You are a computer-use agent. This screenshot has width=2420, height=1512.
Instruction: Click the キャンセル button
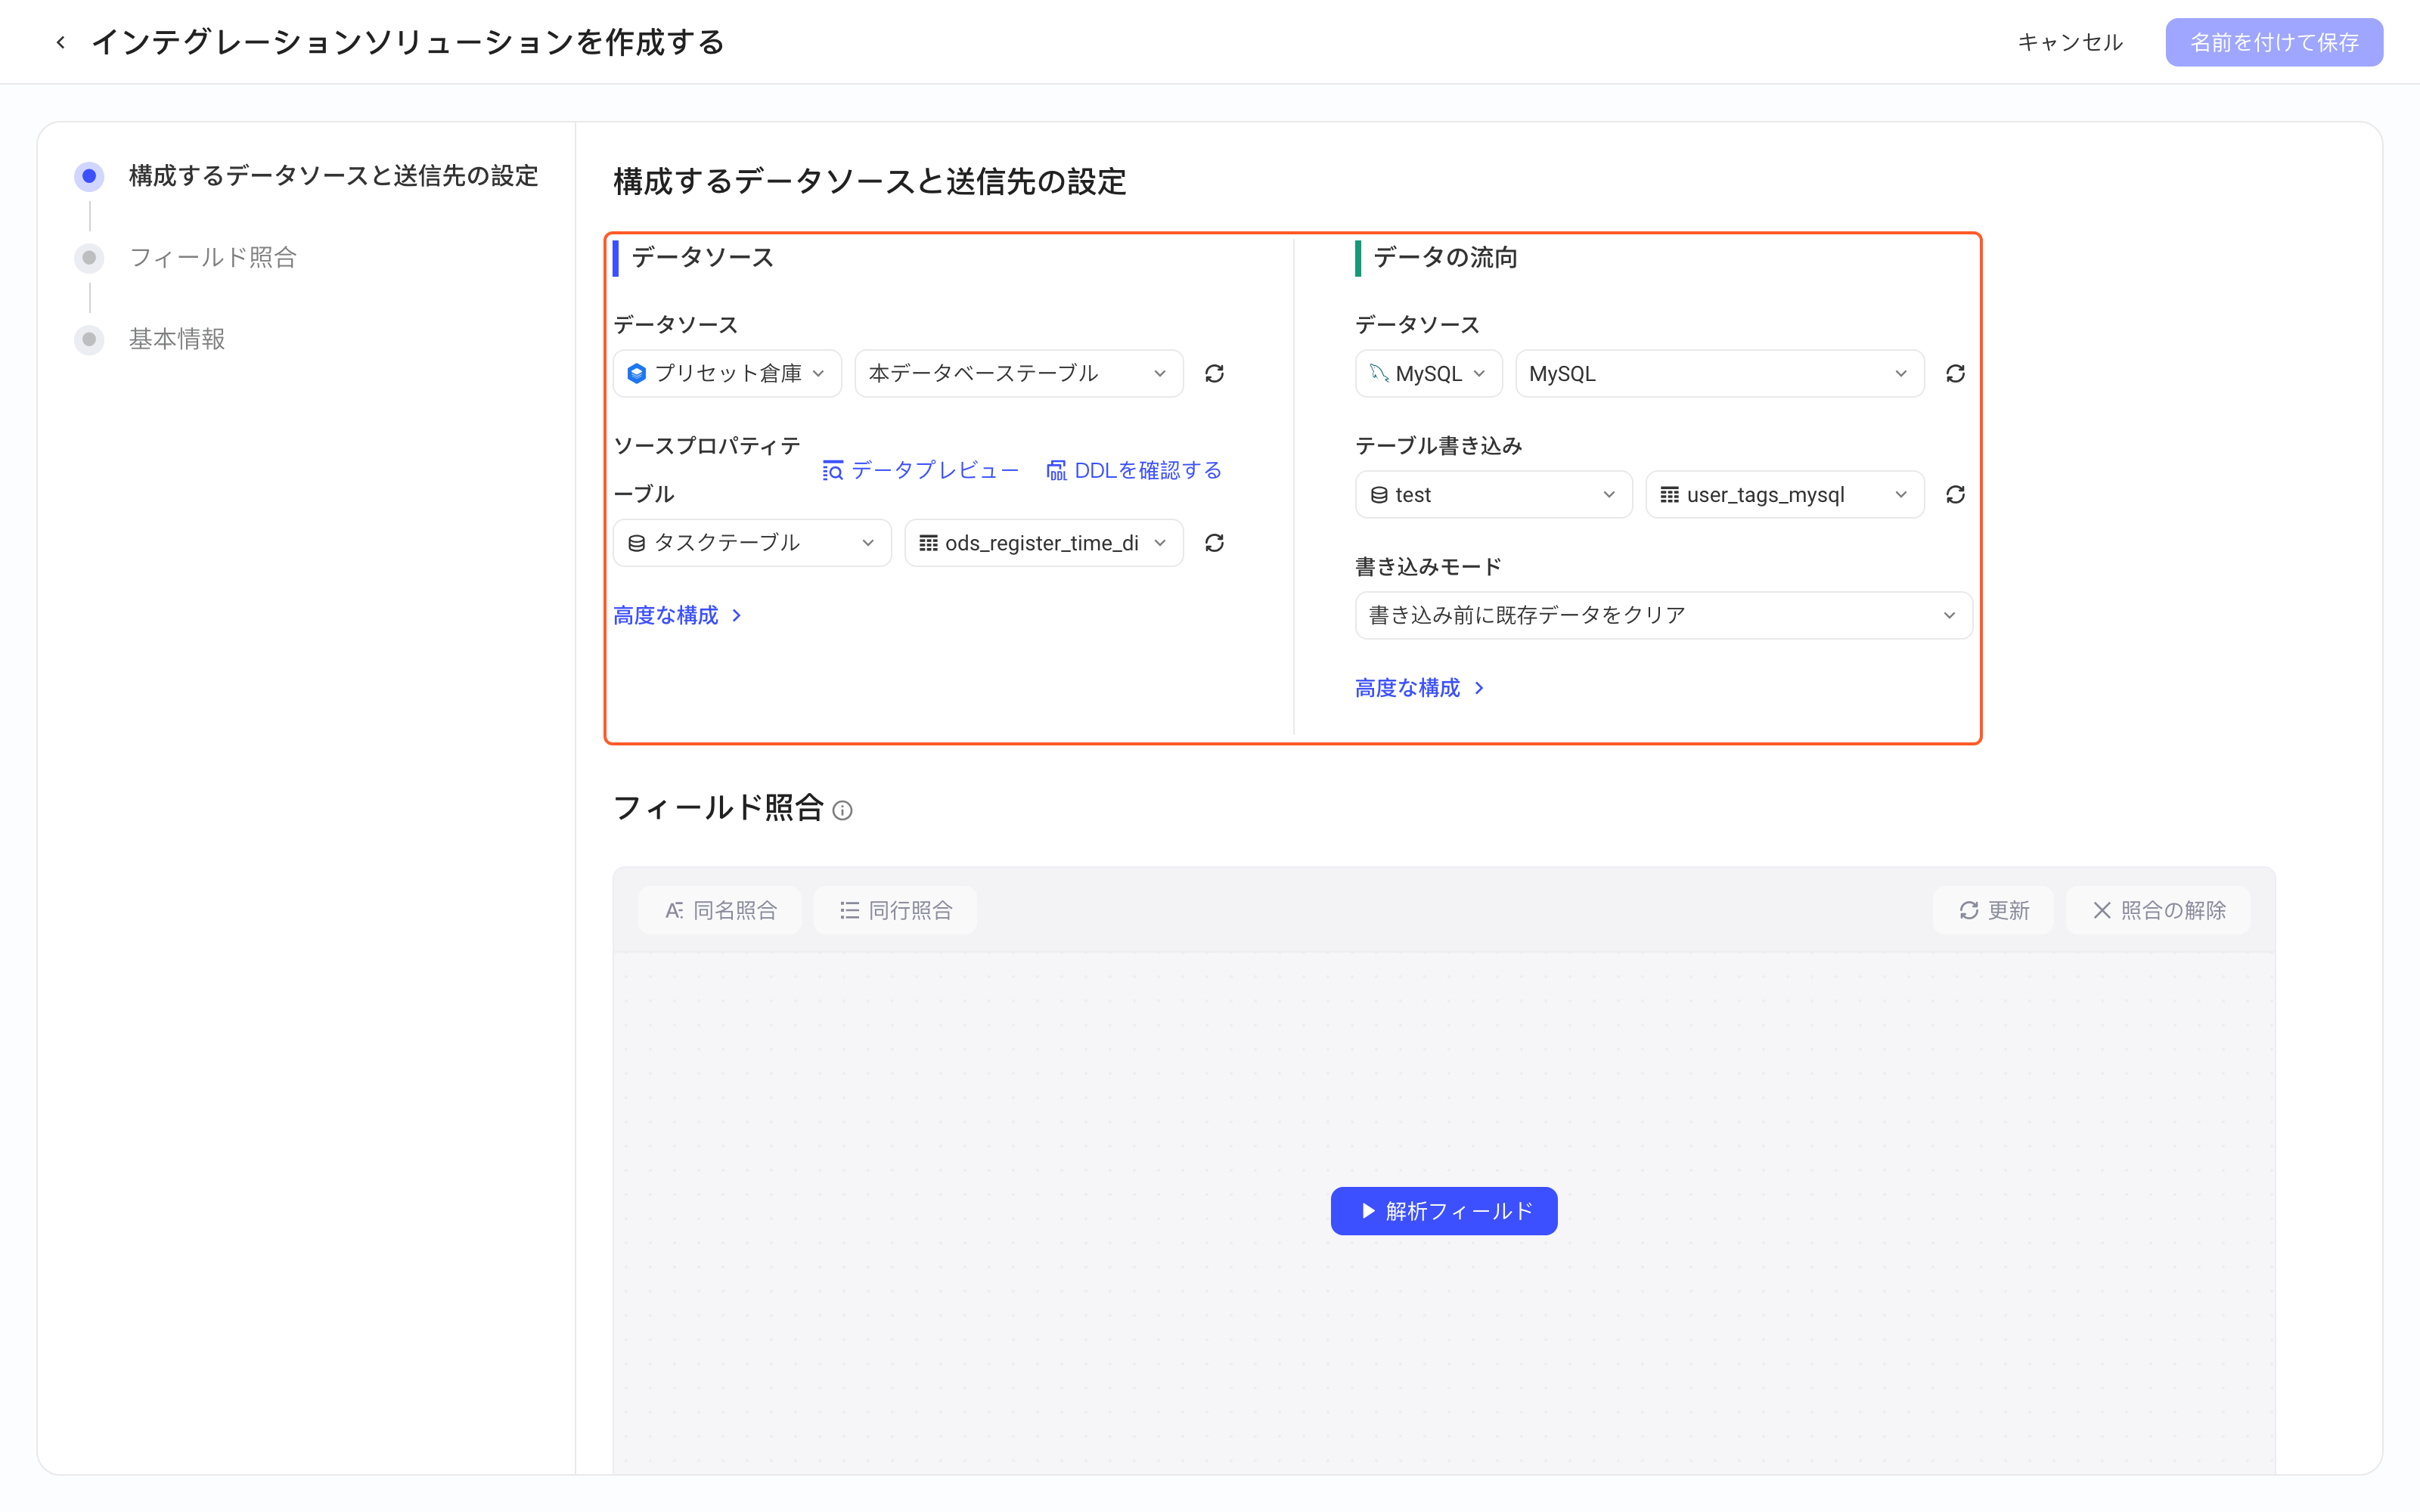point(2069,42)
